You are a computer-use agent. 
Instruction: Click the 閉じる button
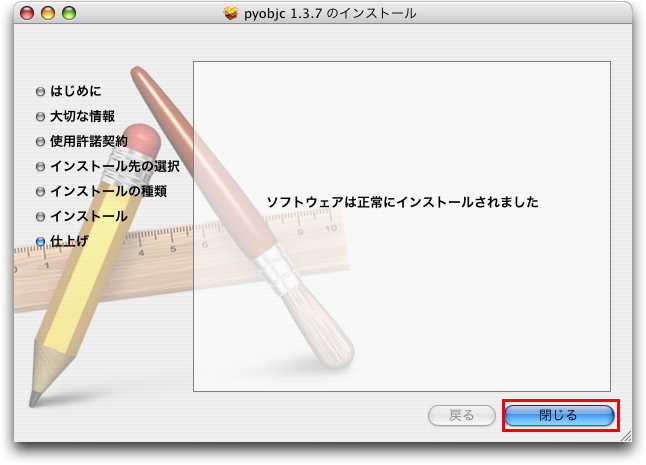coord(559,415)
